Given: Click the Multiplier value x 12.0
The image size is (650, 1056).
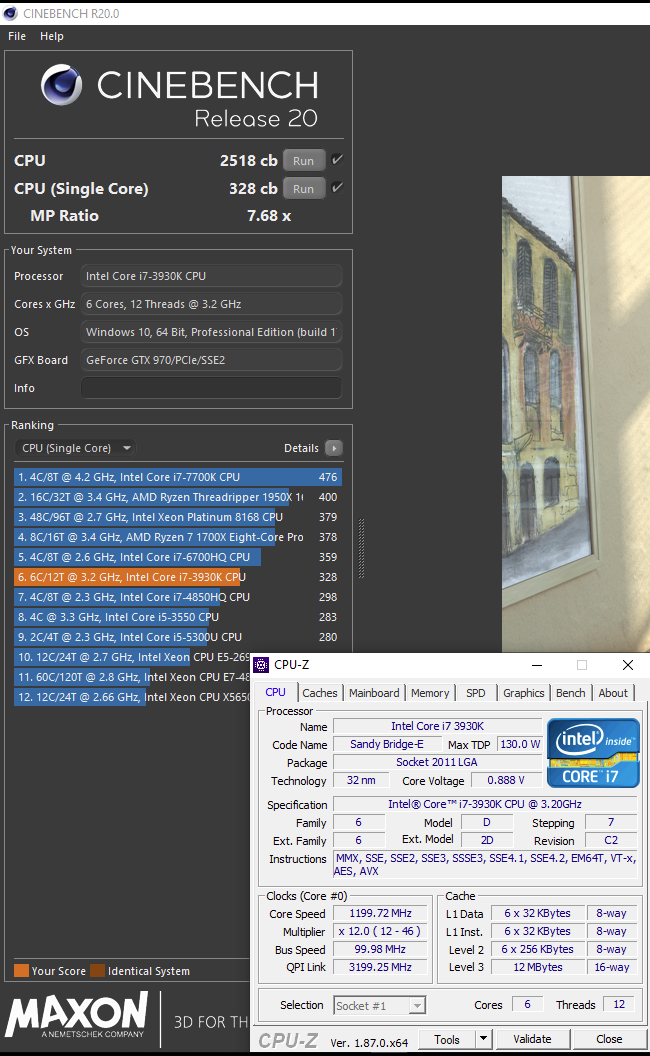Looking at the screenshot, I should pos(381,931).
